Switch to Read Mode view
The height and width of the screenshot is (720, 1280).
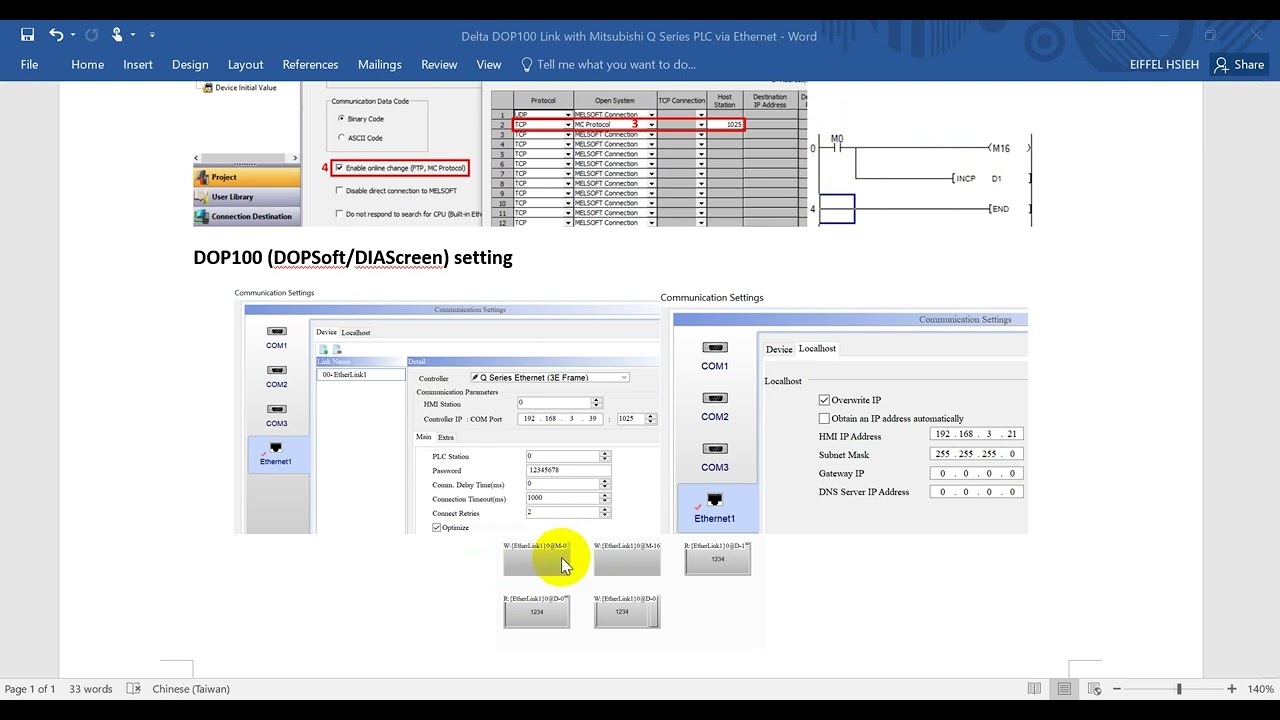[x=1034, y=689]
